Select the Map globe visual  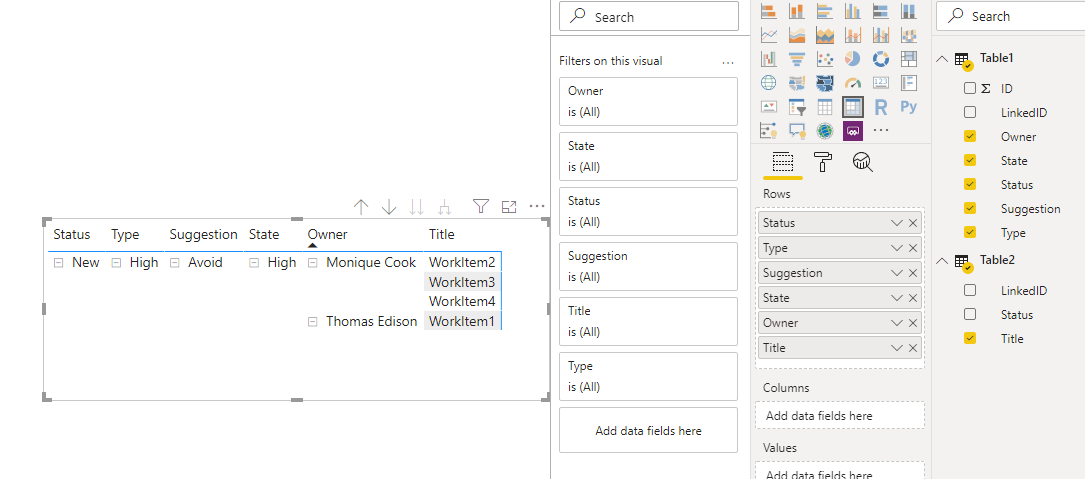point(769,83)
